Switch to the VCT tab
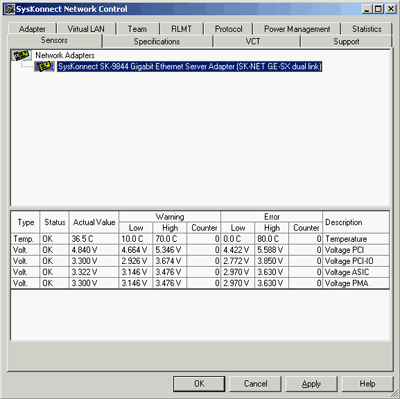This screenshot has height=399, width=400. pos(253,41)
